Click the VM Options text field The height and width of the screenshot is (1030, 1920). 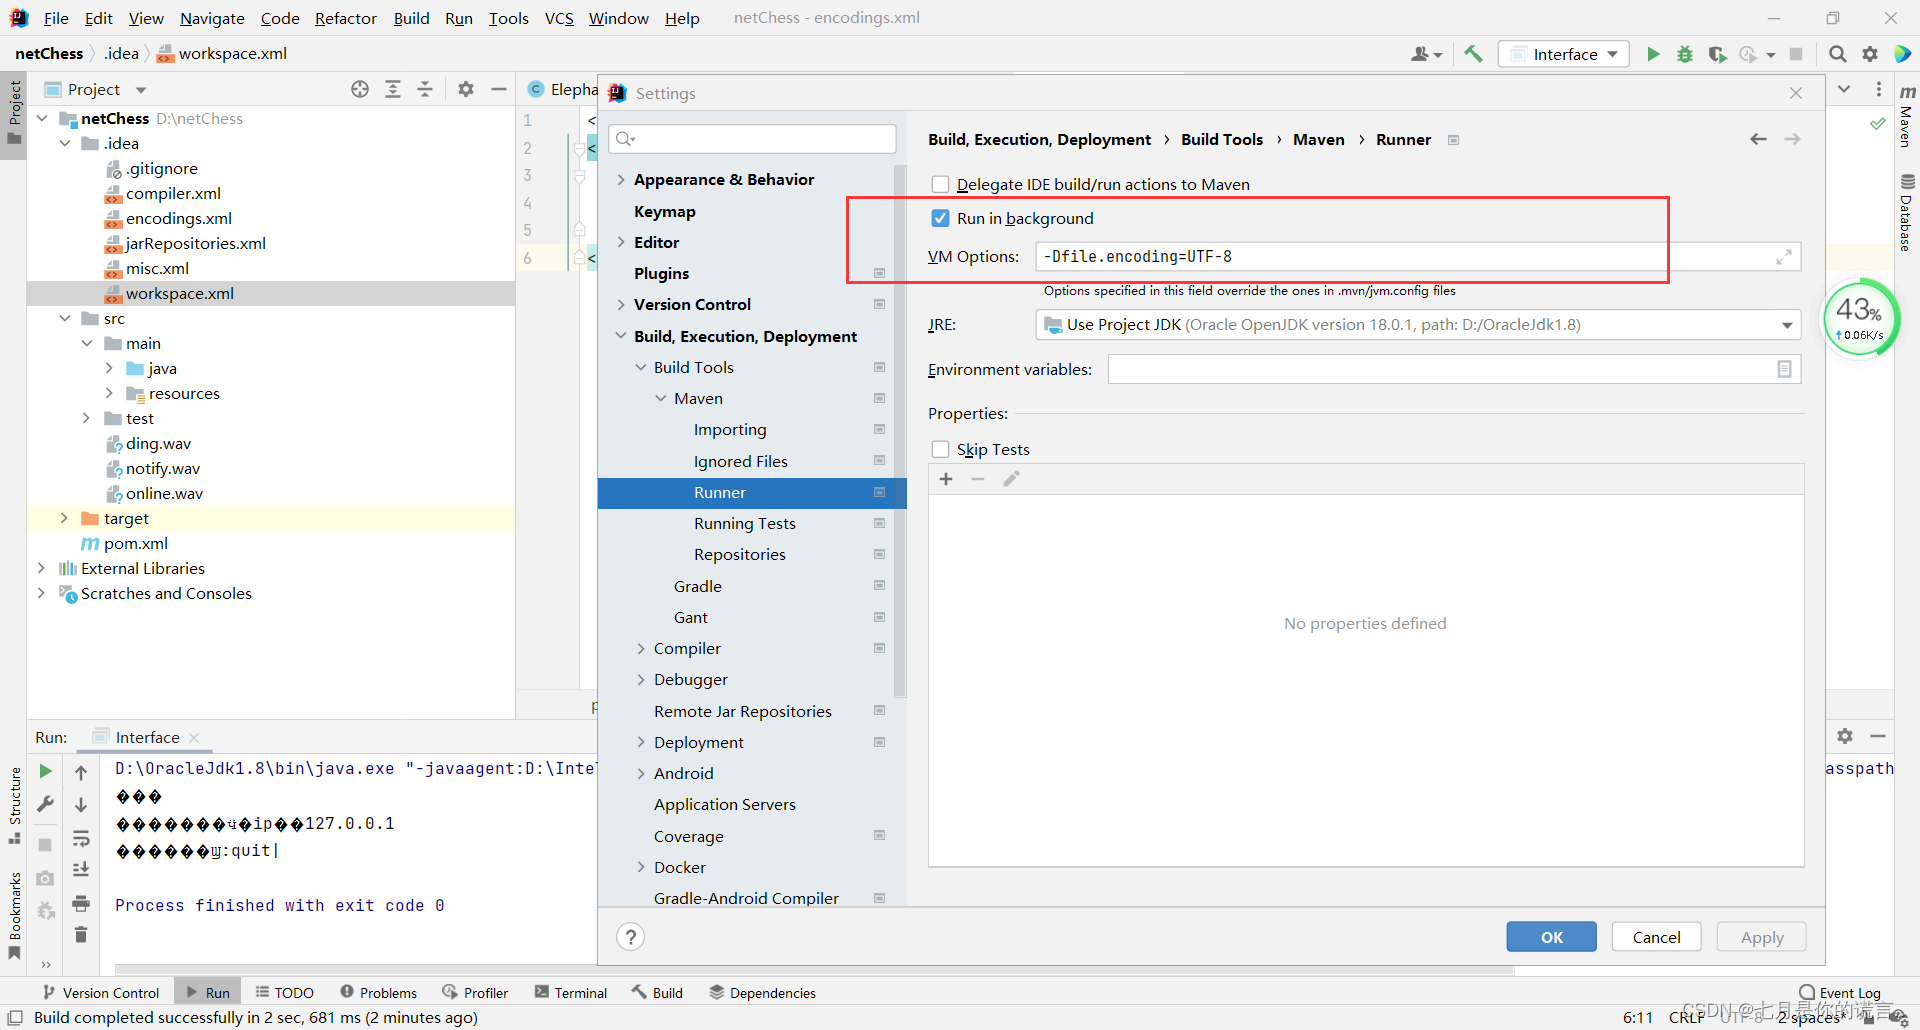[x=1418, y=257]
